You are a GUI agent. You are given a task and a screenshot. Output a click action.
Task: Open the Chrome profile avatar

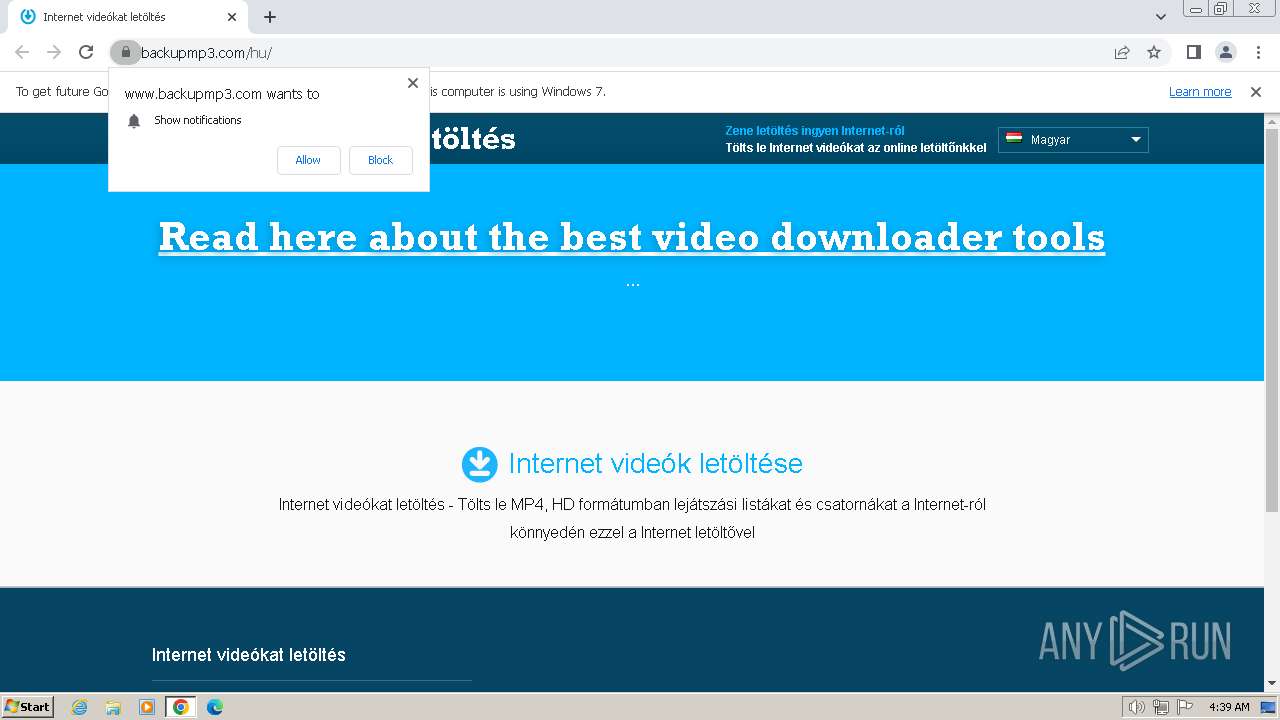pyautogui.click(x=1225, y=52)
